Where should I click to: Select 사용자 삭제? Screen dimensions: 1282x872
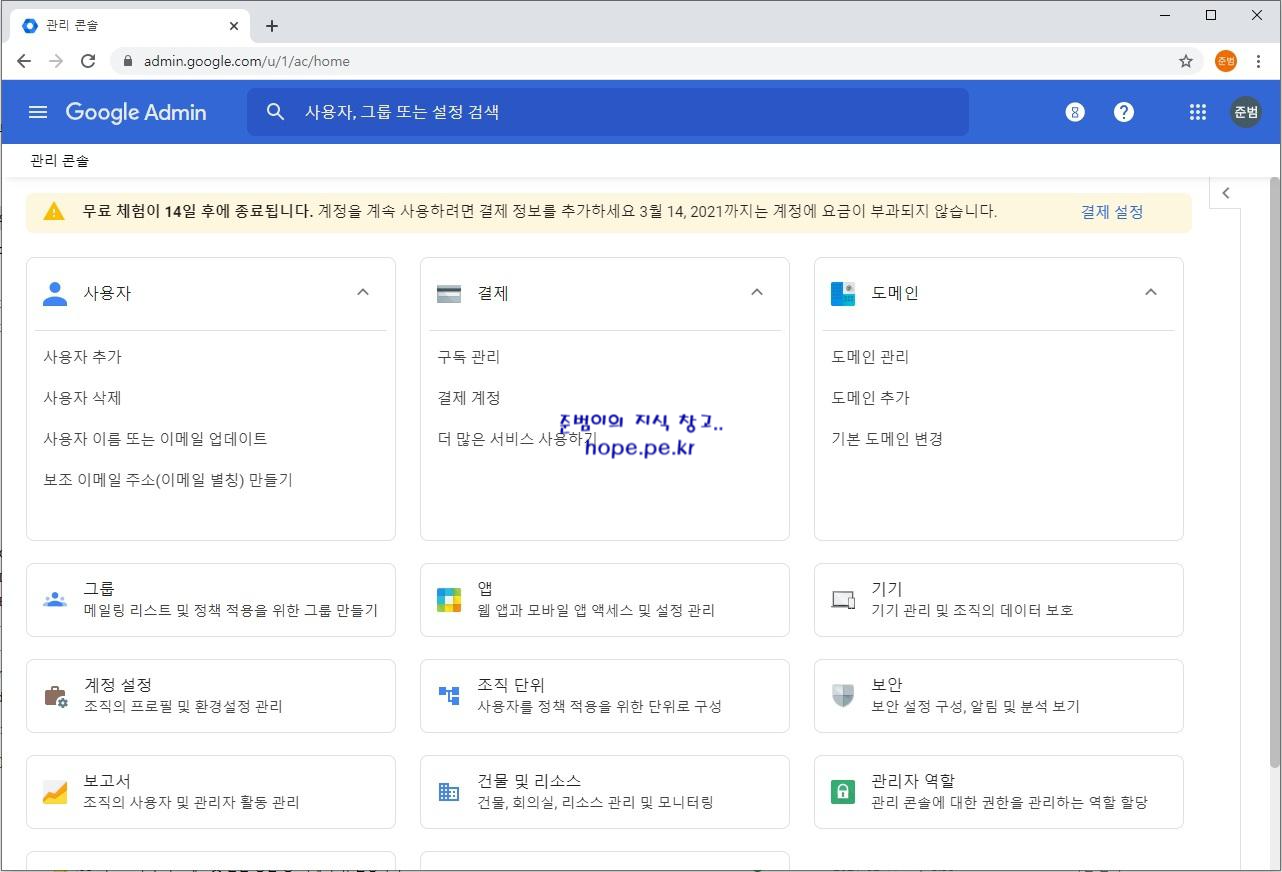(82, 398)
